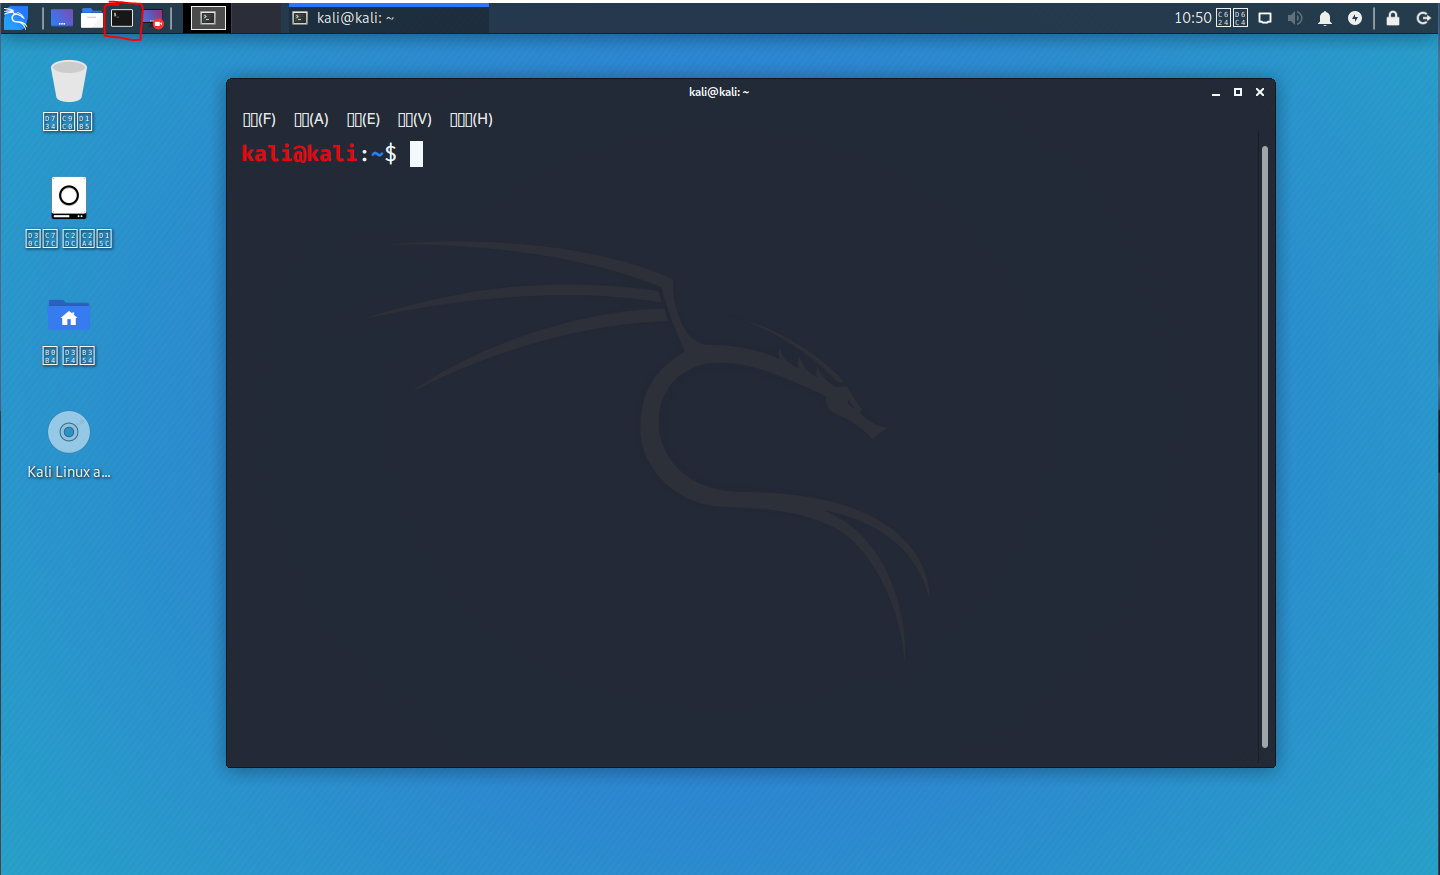Minimize the terminal window
This screenshot has width=1440, height=875.
pyautogui.click(x=1216, y=92)
